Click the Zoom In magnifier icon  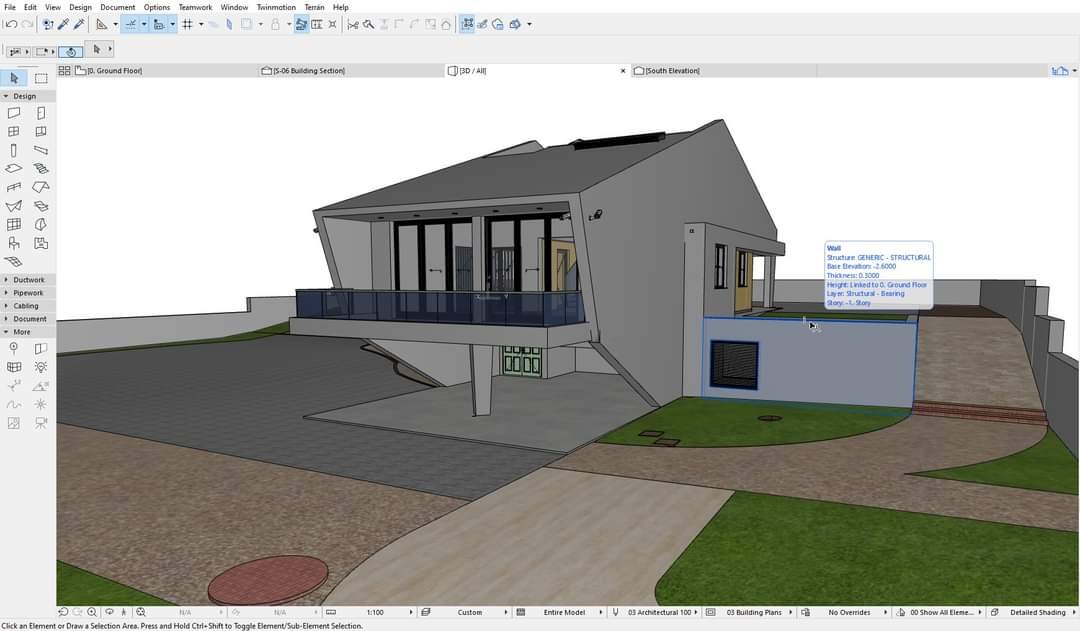(x=92, y=612)
